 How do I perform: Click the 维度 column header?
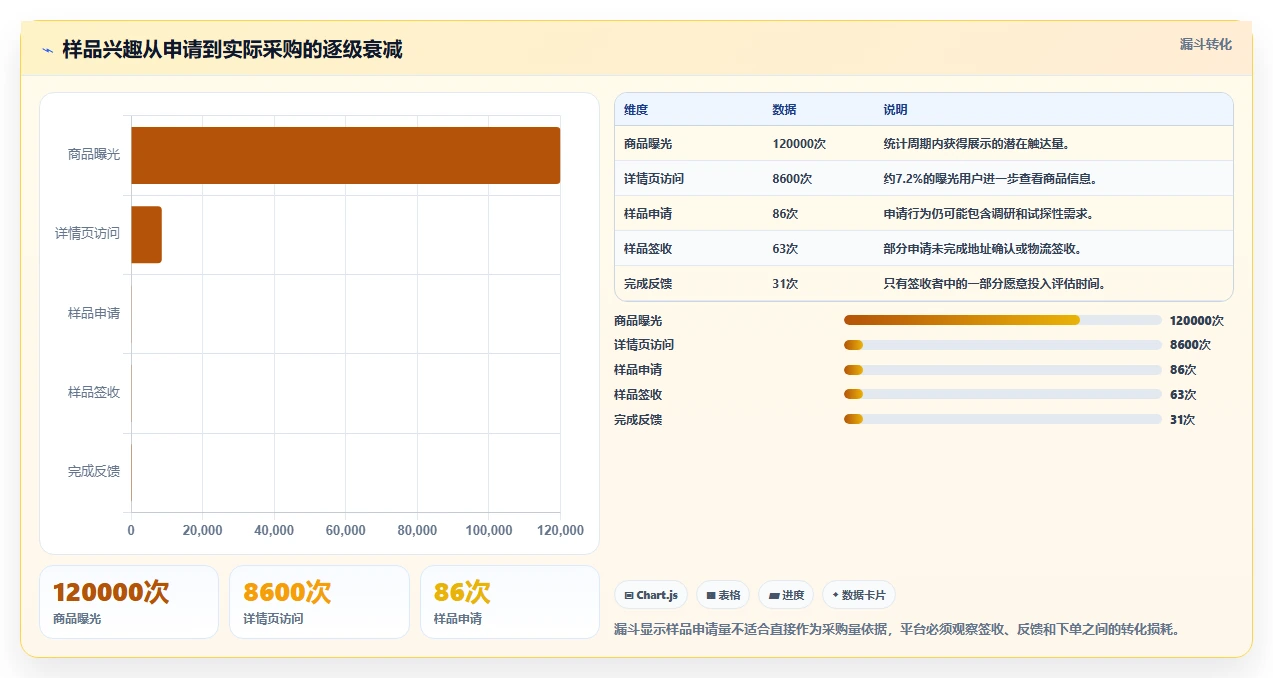pyautogui.click(x=636, y=110)
